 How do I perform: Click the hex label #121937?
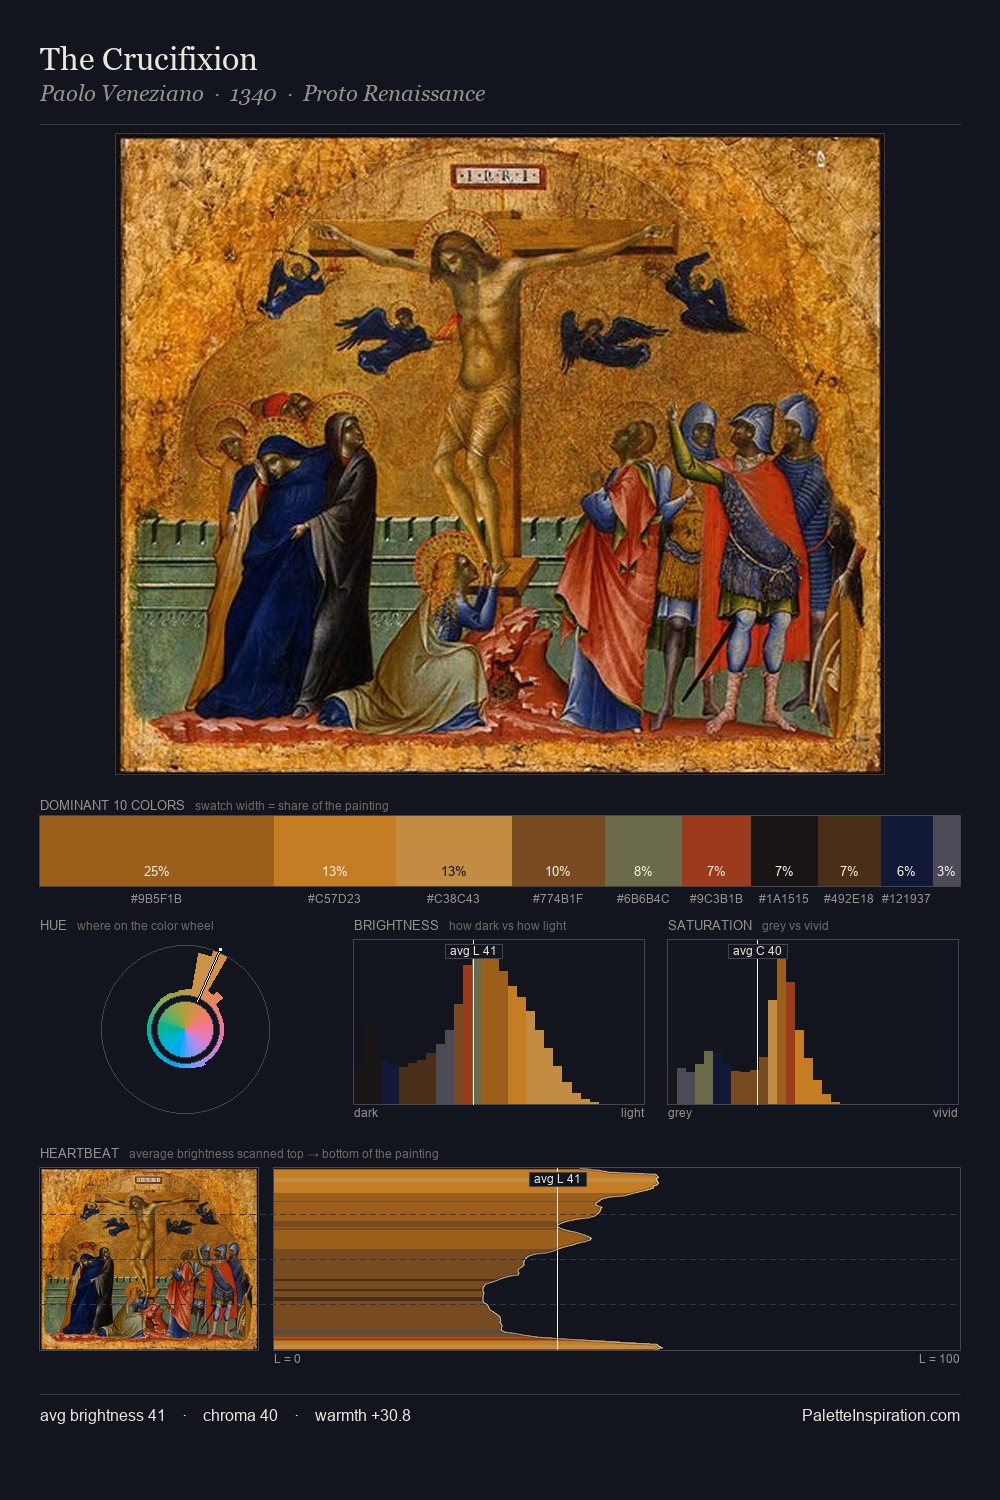coord(906,899)
